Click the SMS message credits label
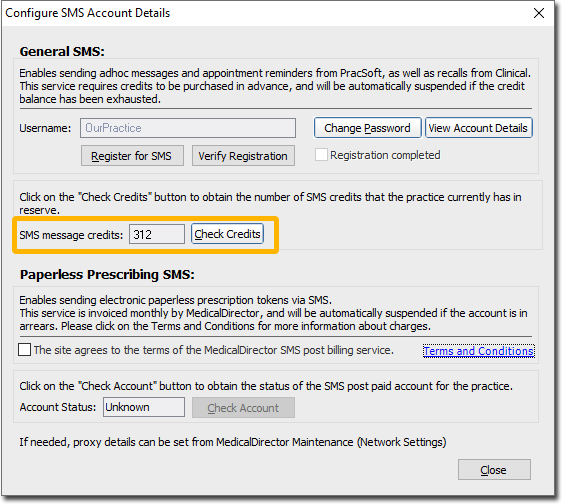Viewport: 562px width, 504px height. pos(71,235)
